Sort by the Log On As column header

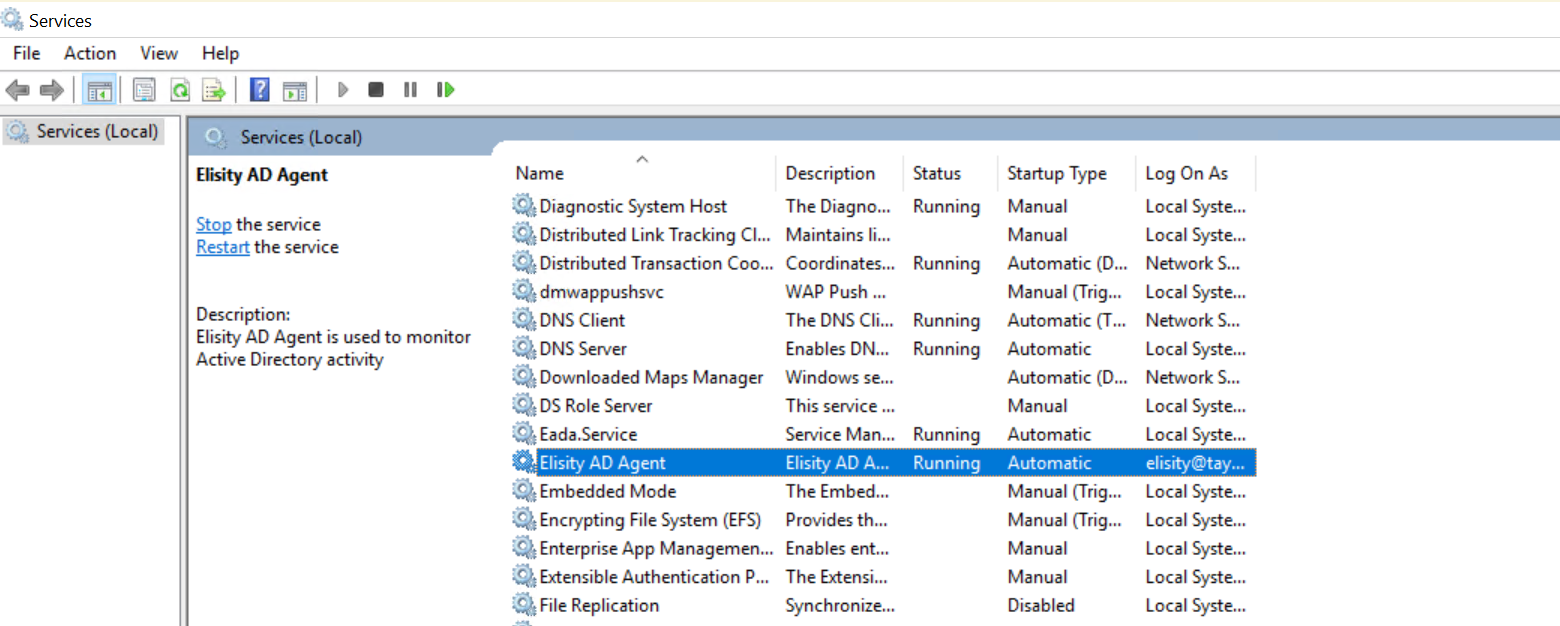[1196, 173]
